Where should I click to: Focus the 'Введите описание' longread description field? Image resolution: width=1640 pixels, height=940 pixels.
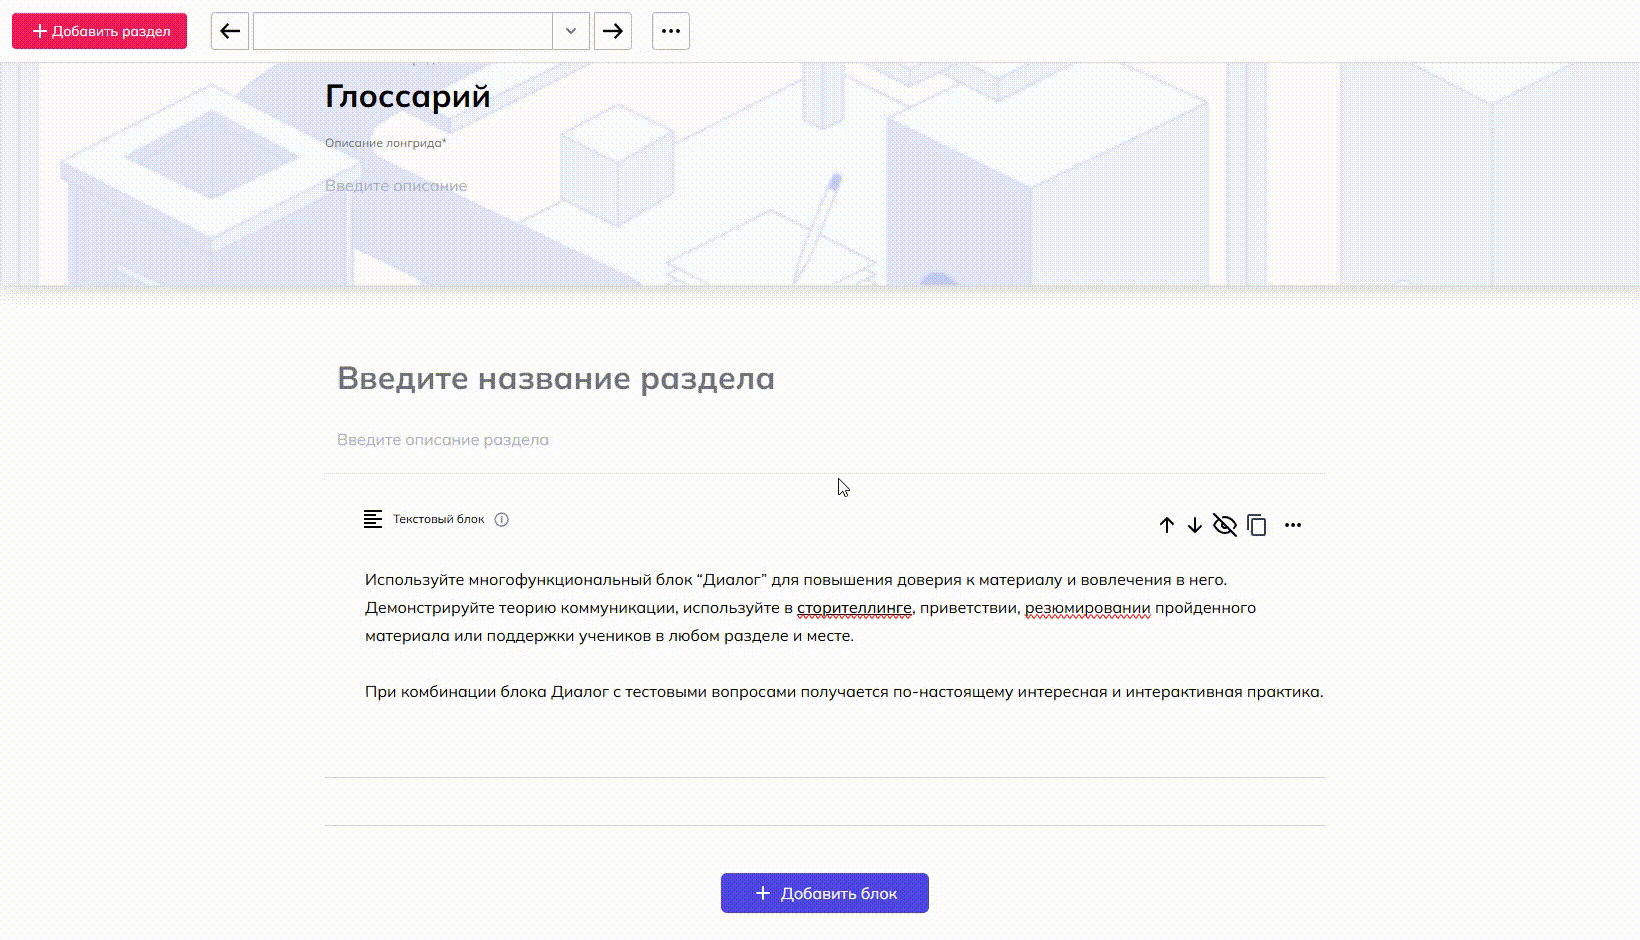click(x=396, y=186)
